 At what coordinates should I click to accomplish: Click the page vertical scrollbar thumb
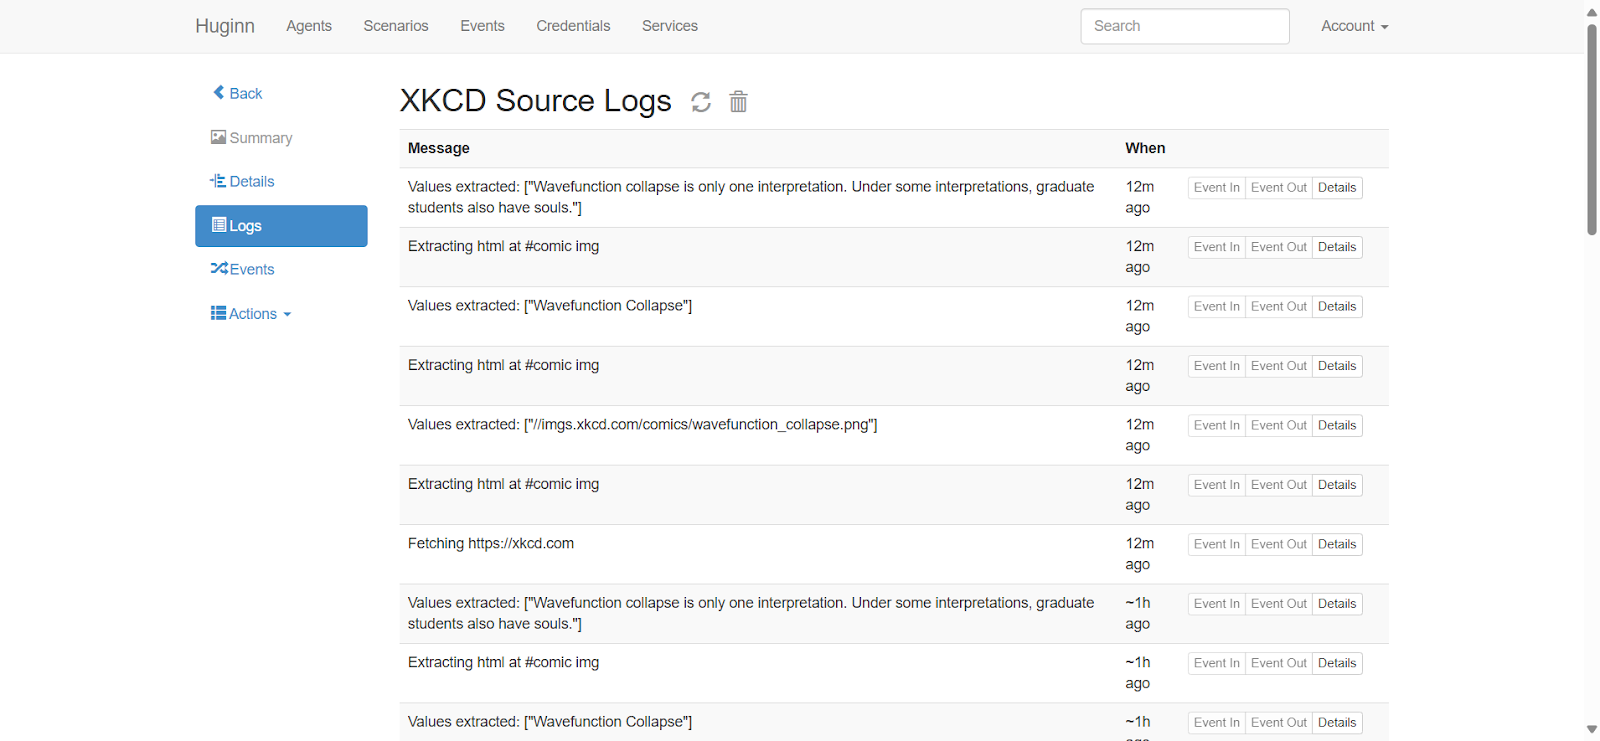coord(1592,130)
